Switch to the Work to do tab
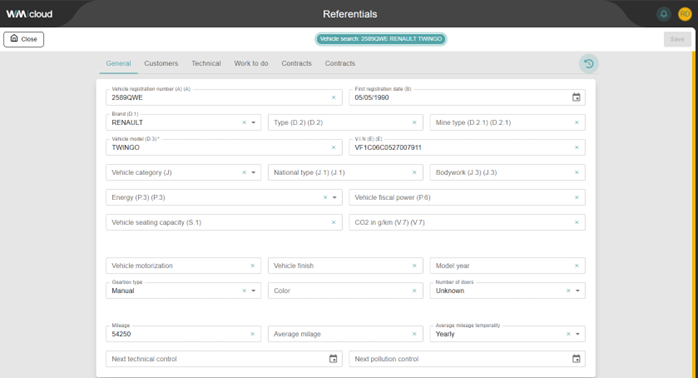This screenshot has height=378, width=698. (251, 64)
